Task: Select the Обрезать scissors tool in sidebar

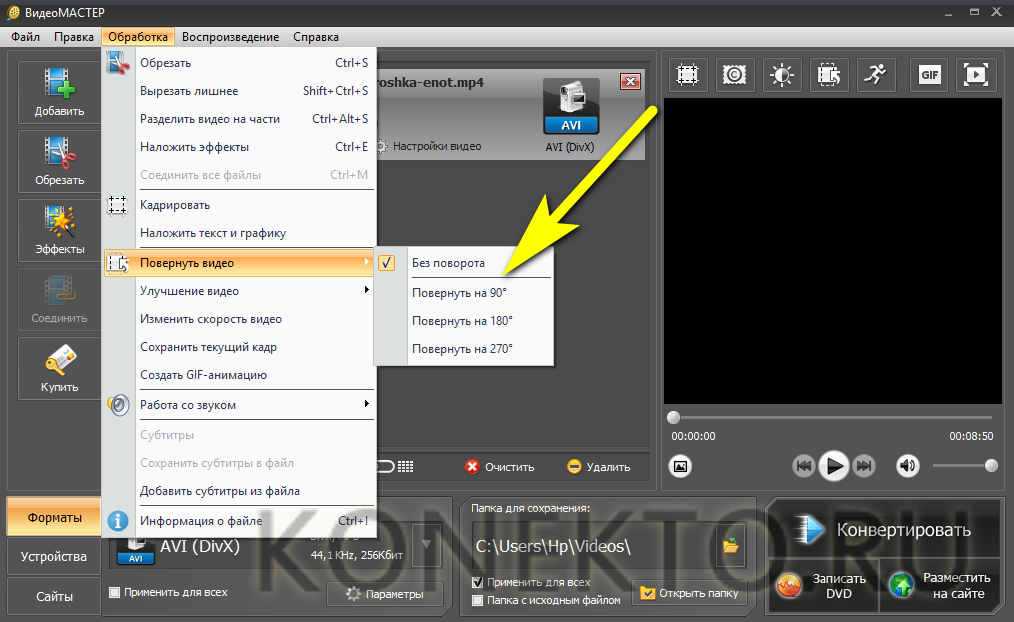Action: point(59,161)
